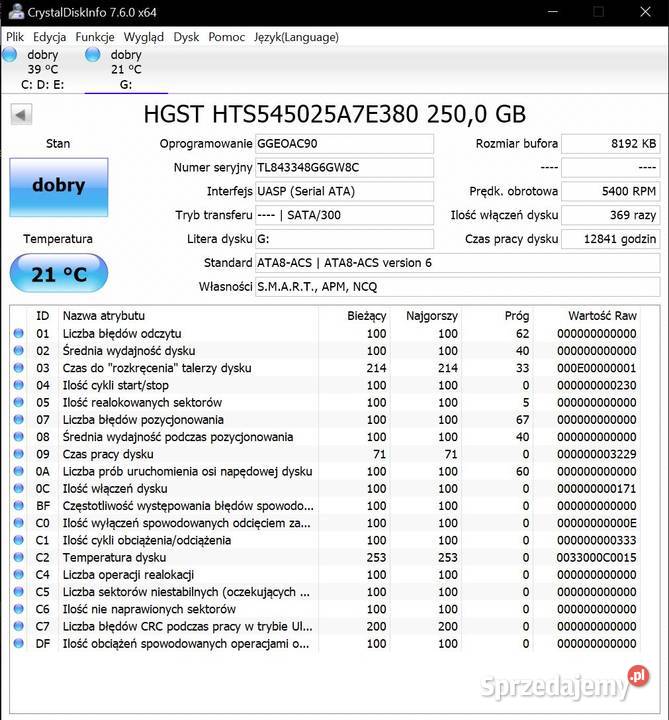Click status icon of Liczba błędów pozycjonowania row
This screenshot has height=720, width=669.
click(x=19, y=420)
